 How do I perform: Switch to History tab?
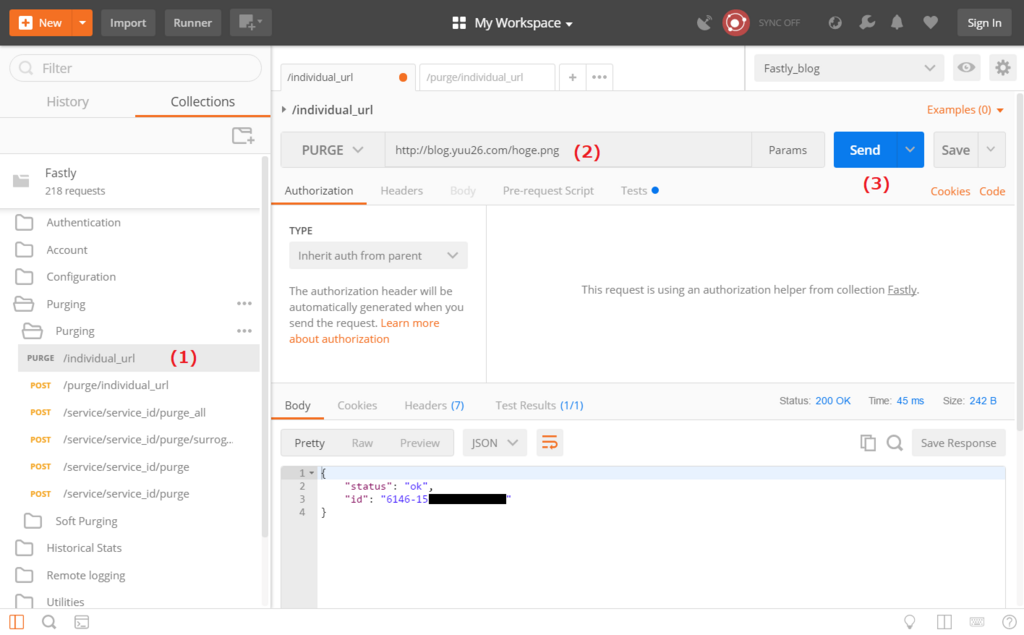(67, 102)
